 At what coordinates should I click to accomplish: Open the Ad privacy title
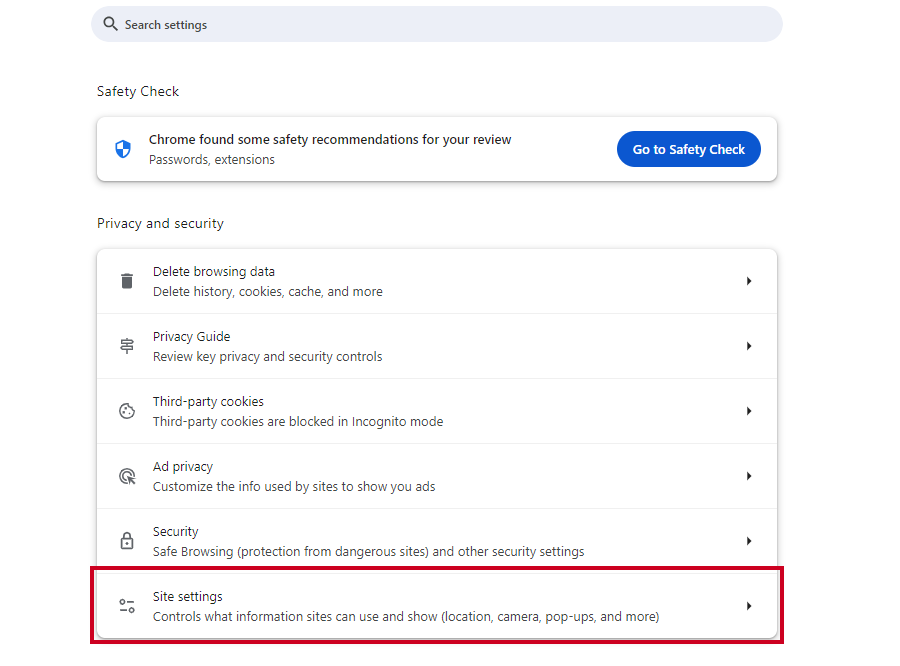(x=183, y=467)
